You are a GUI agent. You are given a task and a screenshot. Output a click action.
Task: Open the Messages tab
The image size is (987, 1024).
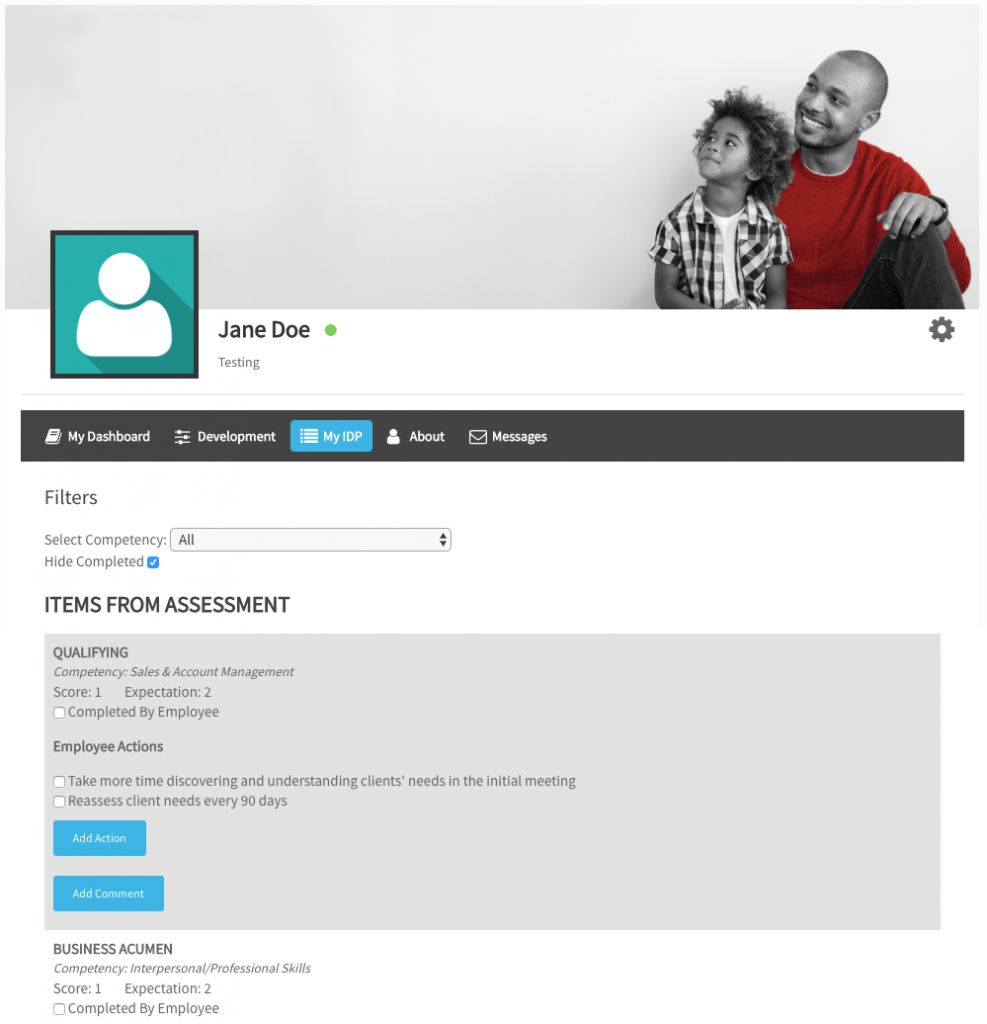pyautogui.click(x=508, y=436)
